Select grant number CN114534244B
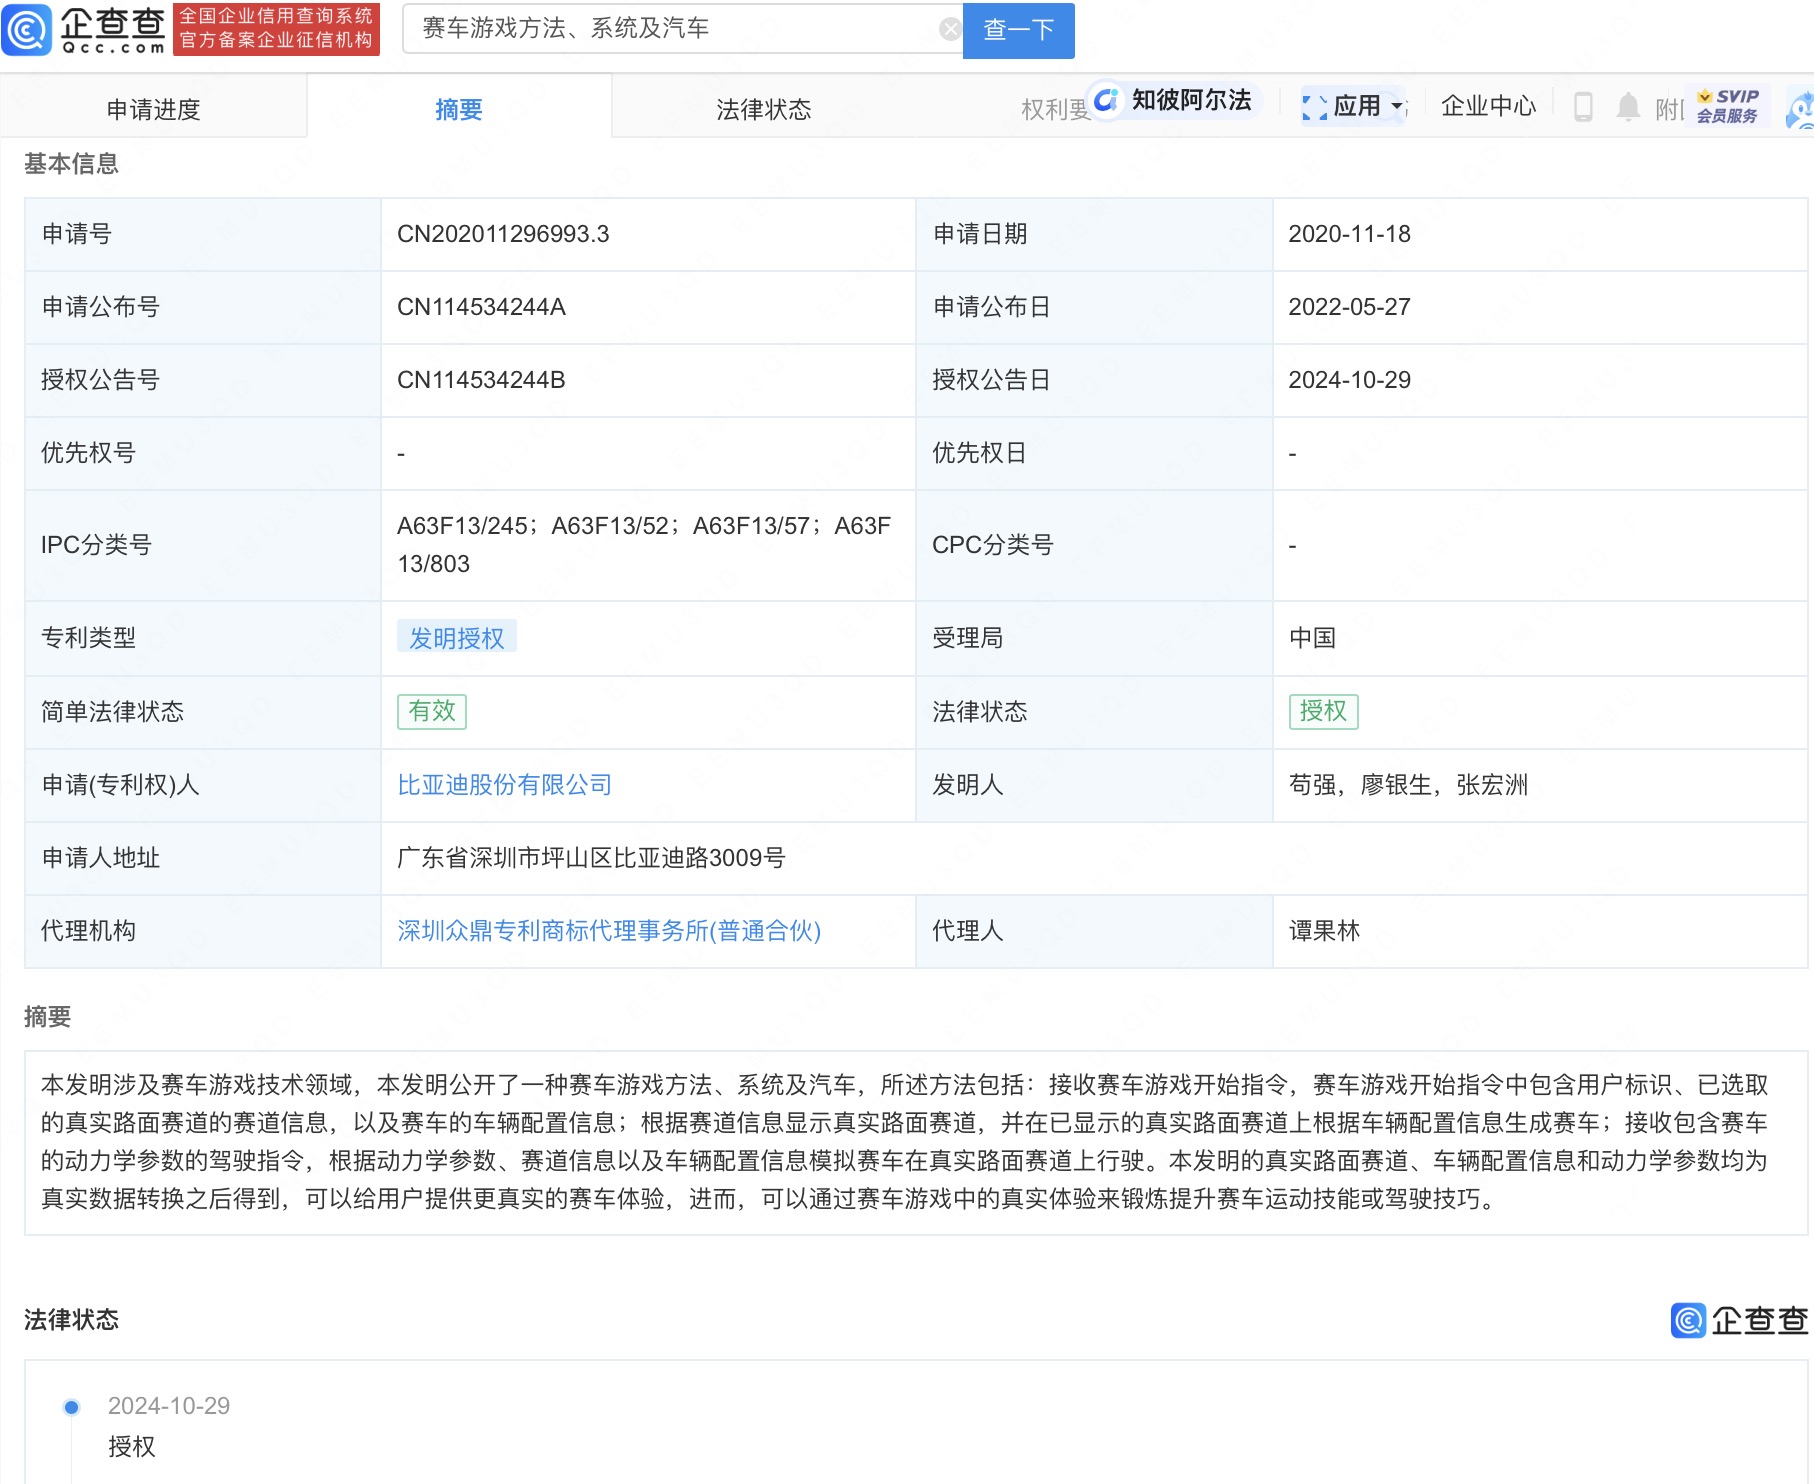Screen dimensions: 1814x1484 click(481, 380)
